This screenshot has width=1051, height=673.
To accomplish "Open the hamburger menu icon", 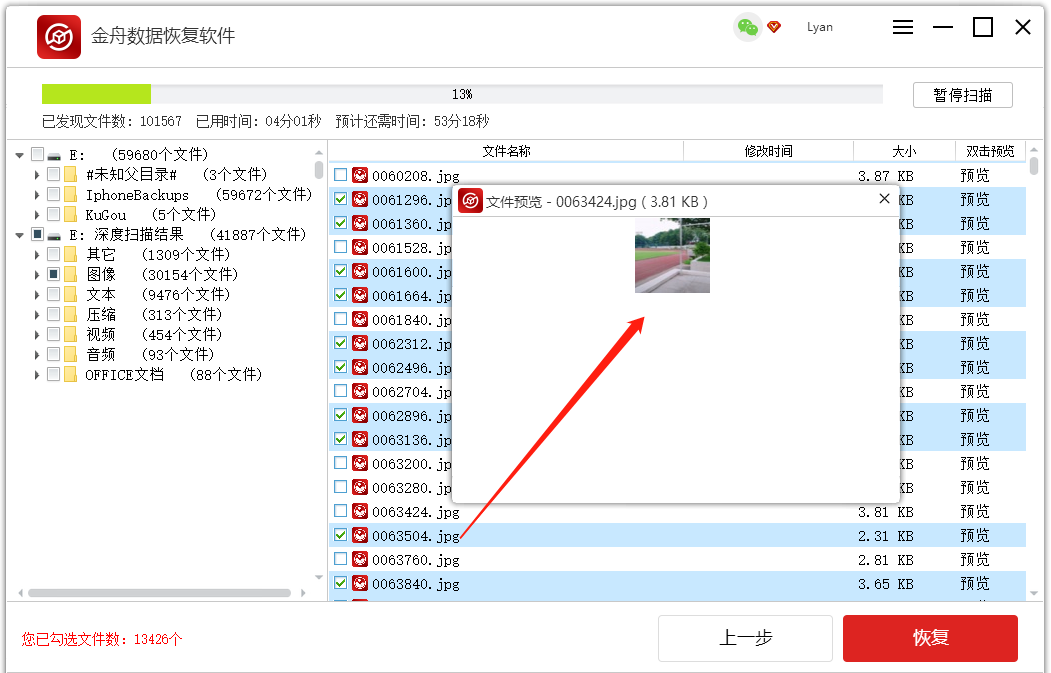I will (903, 27).
